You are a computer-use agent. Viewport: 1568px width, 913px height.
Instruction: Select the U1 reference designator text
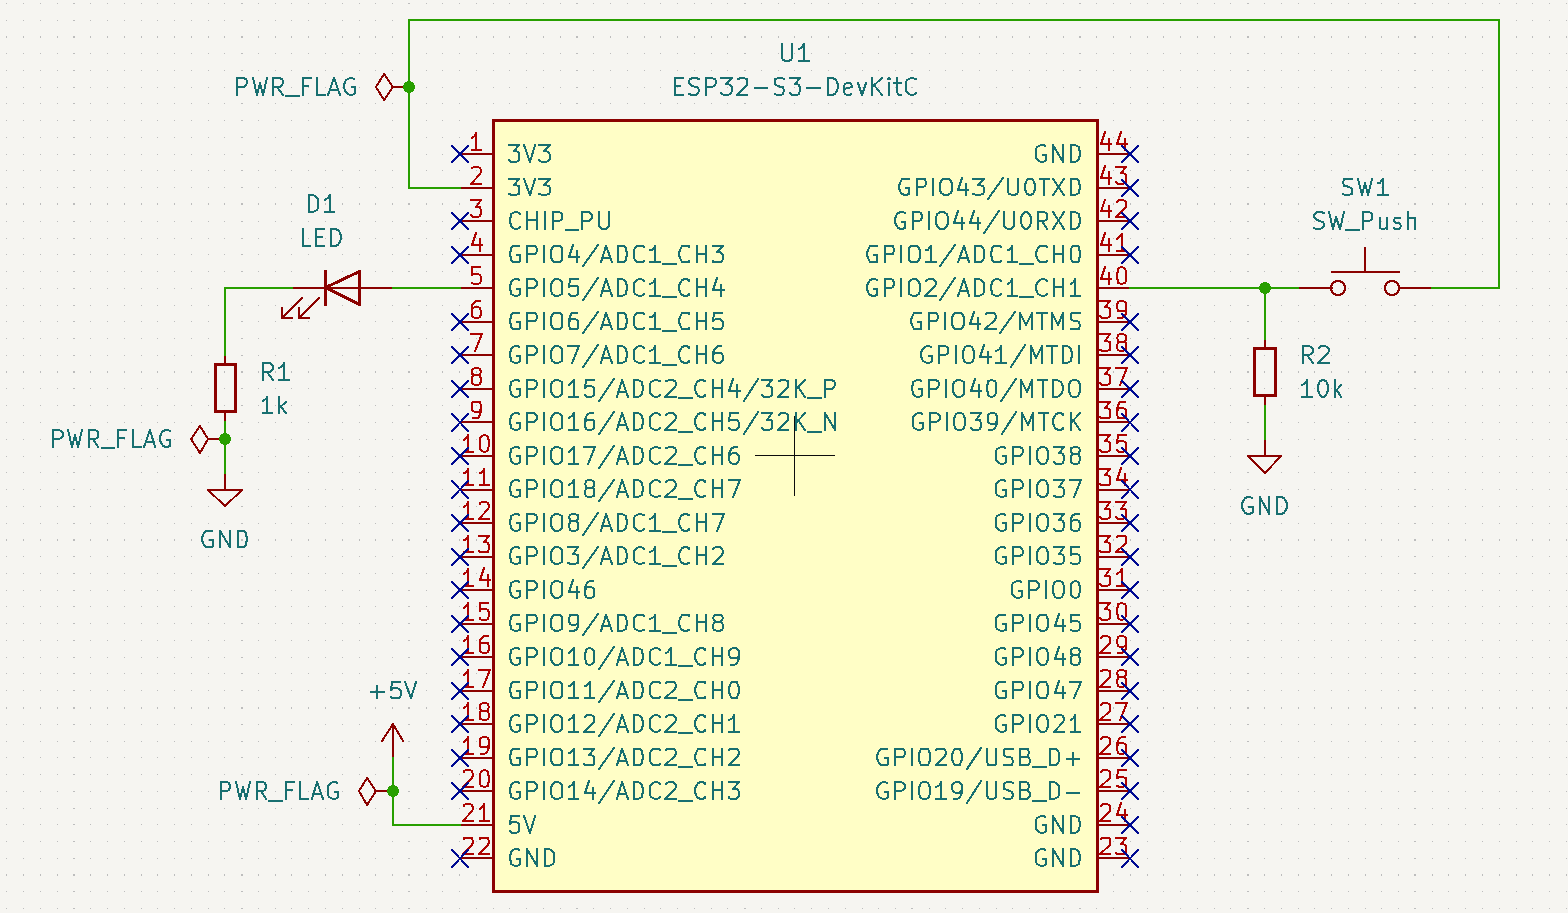coord(795,53)
